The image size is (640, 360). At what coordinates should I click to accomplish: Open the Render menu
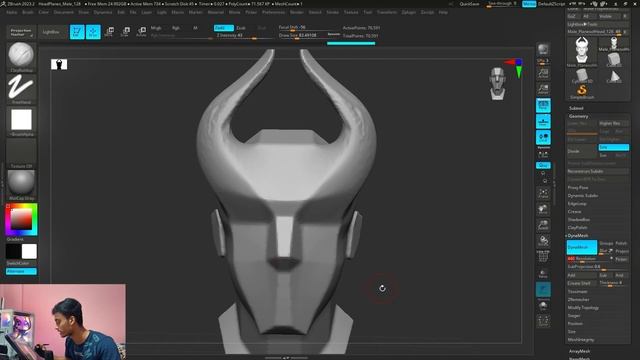[297, 12]
